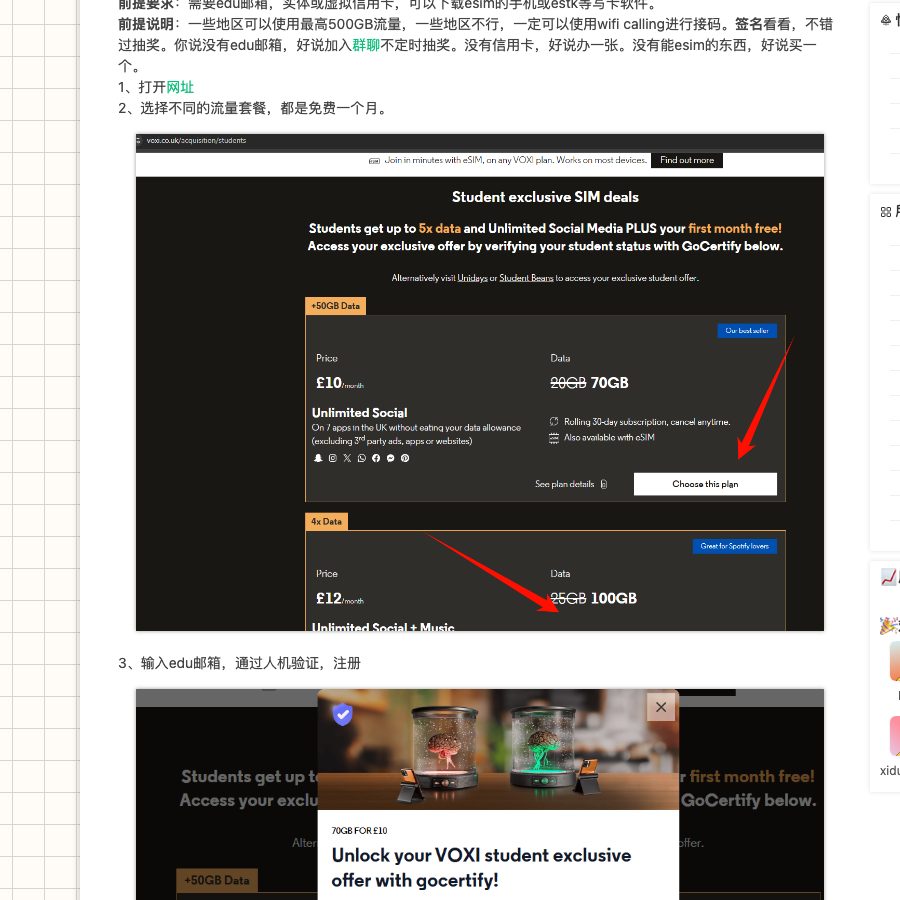Click the WhatsApp icon
The image size is (900, 900).
[361, 458]
